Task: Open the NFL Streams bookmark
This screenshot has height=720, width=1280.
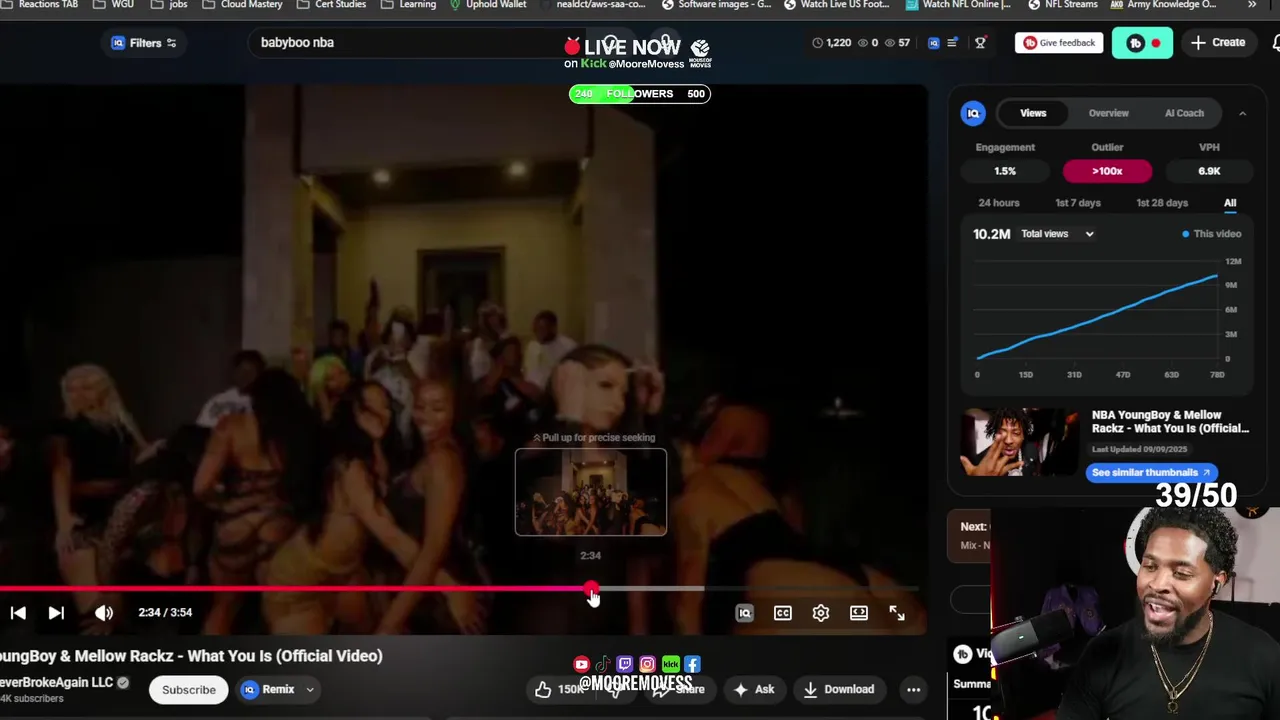Action: coord(1063,5)
